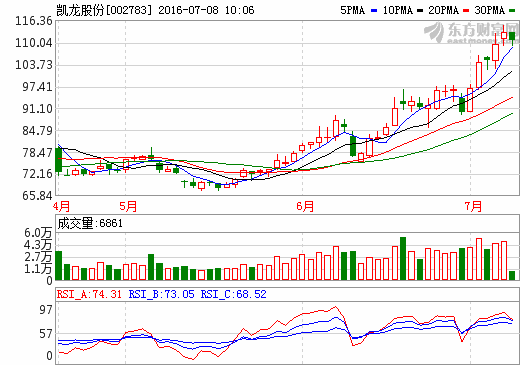Click the 5月 month label
This screenshot has height=365, width=520.
(x=128, y=207)
